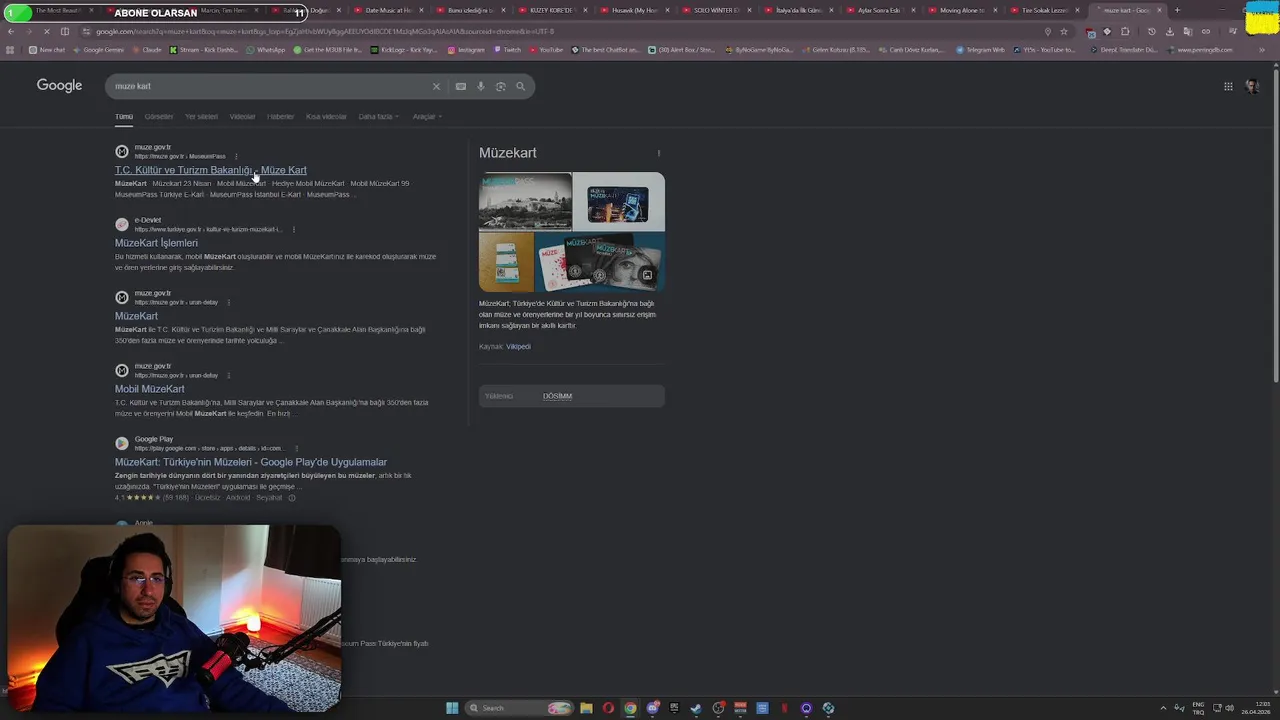Expand the Araçlar search tools
This screenshot has width=1280, height=720.
pos(426,117)
